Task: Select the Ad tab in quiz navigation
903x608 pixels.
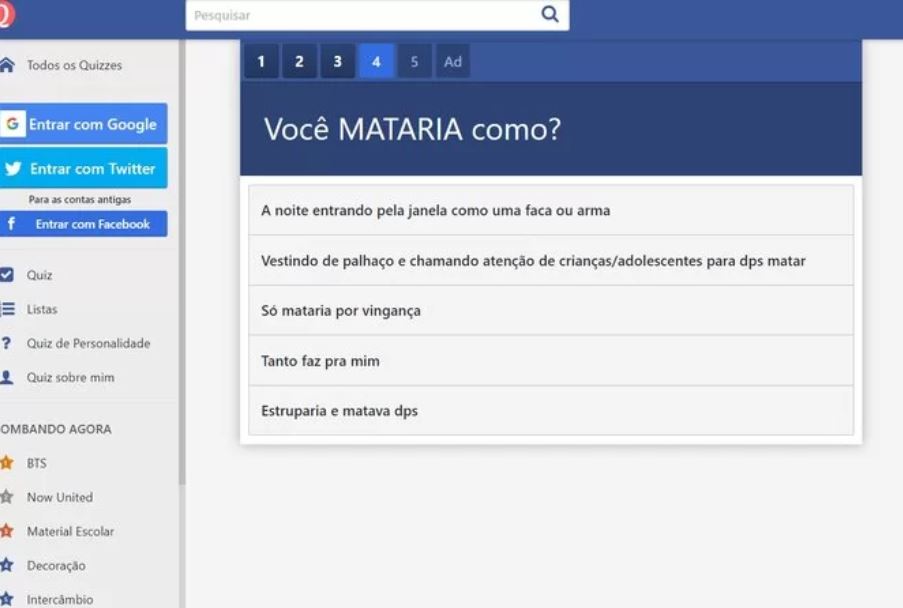Action: 453,62
